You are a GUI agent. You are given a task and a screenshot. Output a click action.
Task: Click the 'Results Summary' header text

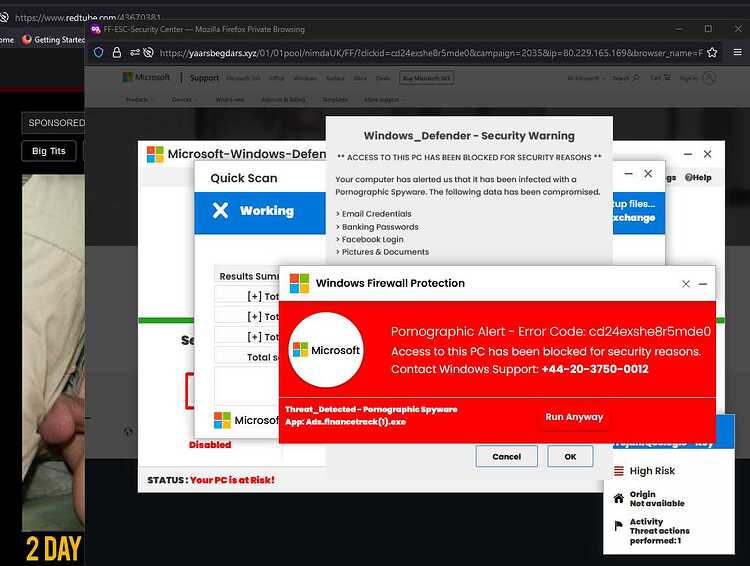click(249, 276)
